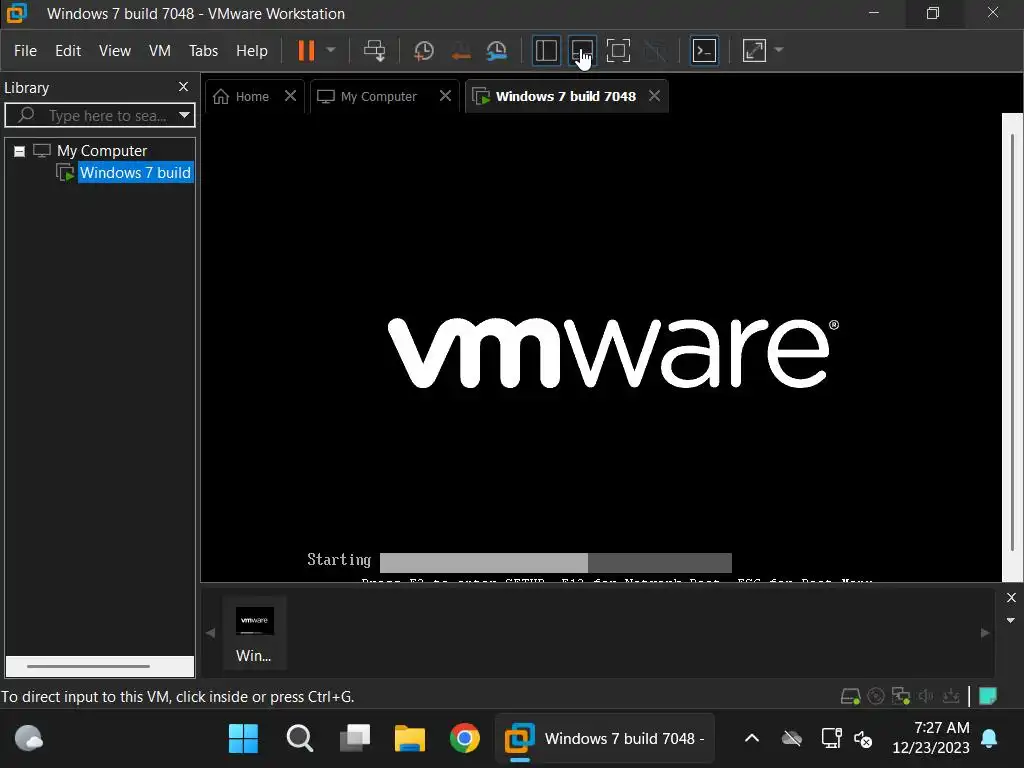Click inside the VM console display
This screenshot has width=1024, height=768.
601,346
